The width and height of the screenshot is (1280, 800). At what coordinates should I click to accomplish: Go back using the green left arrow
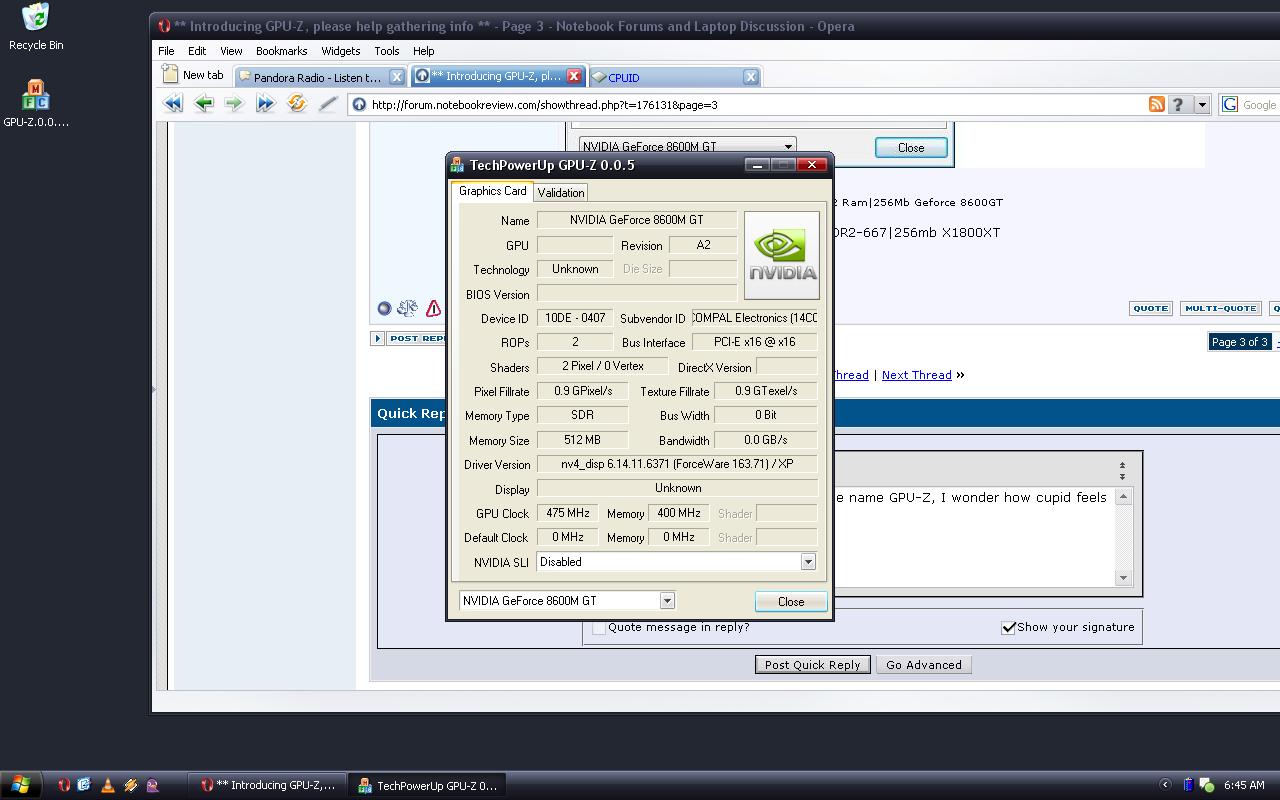[x=204, y=103]
